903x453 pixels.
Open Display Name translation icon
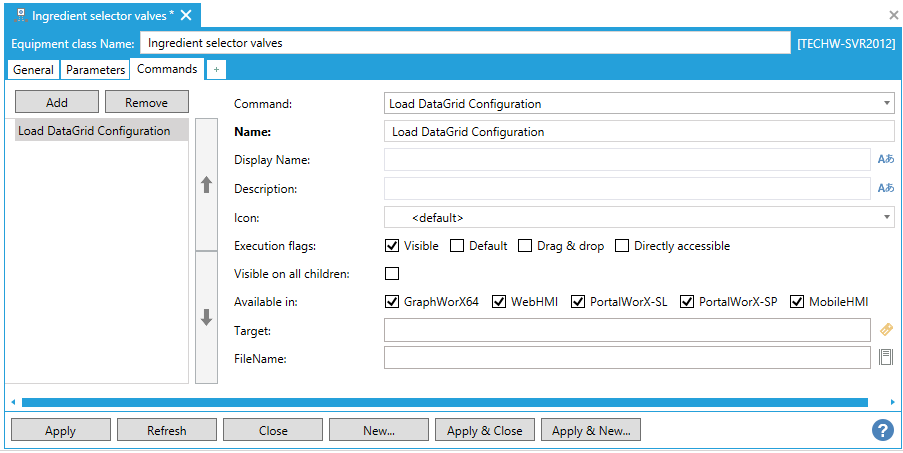click(x=885, y=159)
